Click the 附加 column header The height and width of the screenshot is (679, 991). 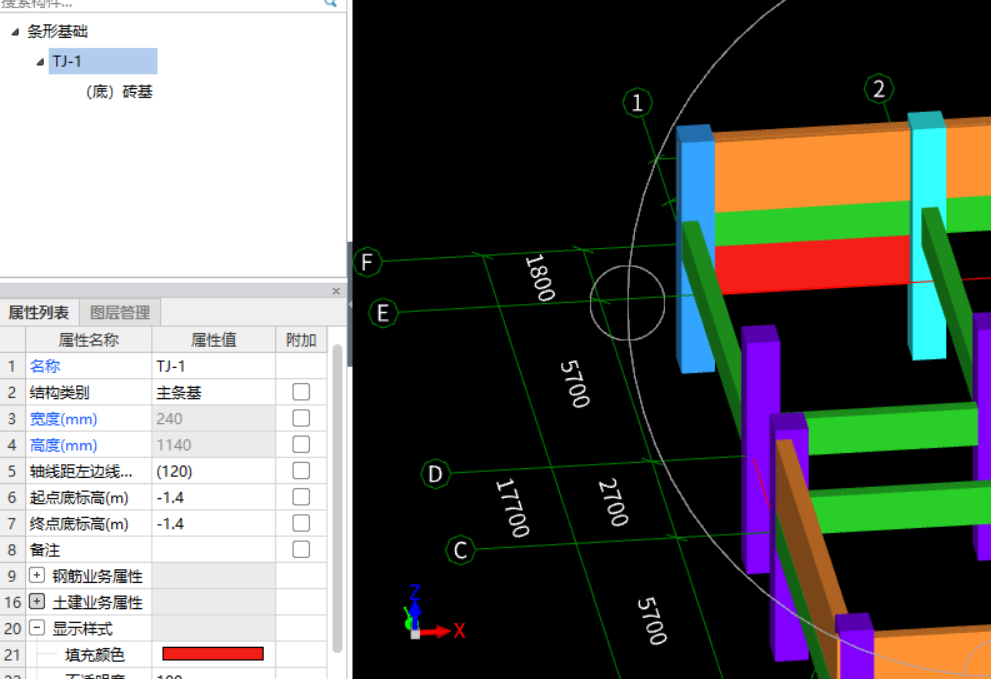click(301, 340)
